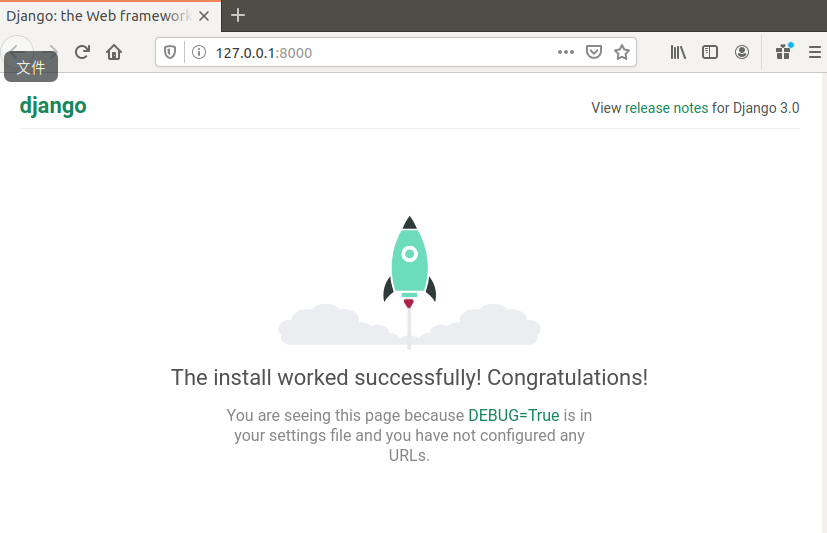This screenshot has height=533, width=827.
Task: Open Firefox account menu
Action: pyautogui.click(x=742, y=52)
